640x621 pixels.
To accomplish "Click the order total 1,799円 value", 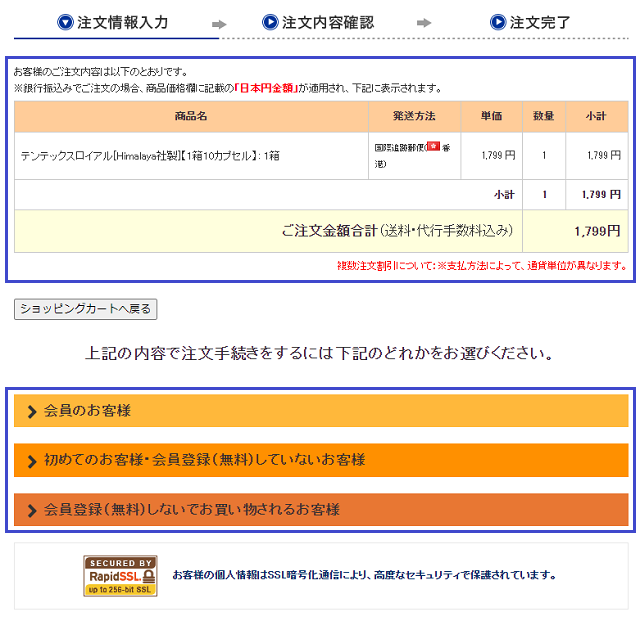I will pos(597,231).
